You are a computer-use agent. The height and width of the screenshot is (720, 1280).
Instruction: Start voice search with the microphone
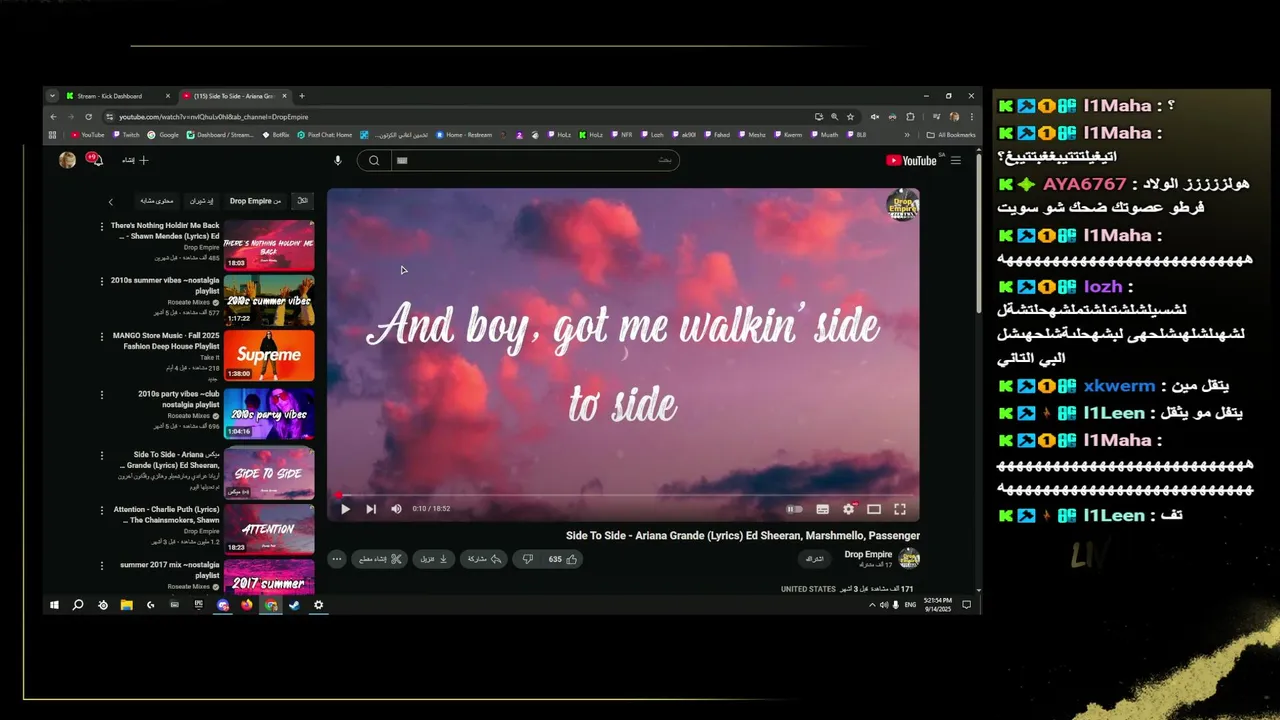coord(337,160)
